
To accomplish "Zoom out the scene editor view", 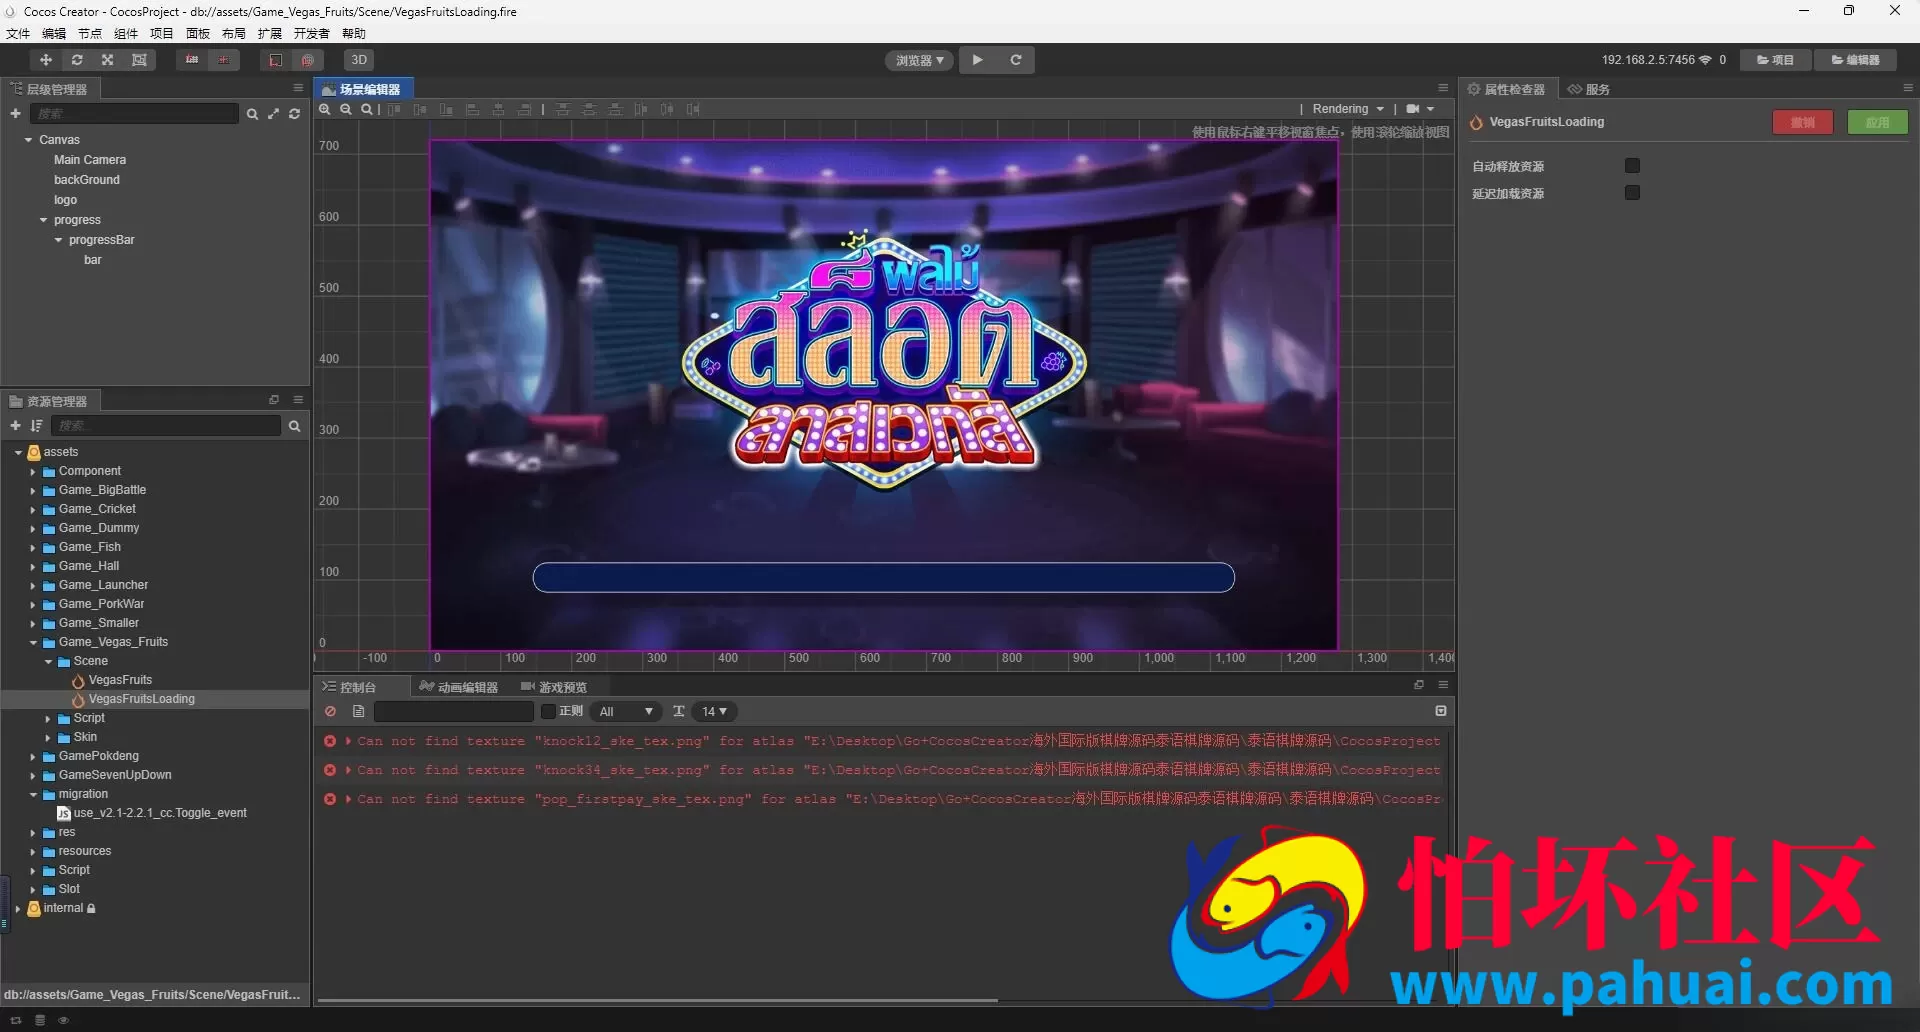I will click(346, 110).
